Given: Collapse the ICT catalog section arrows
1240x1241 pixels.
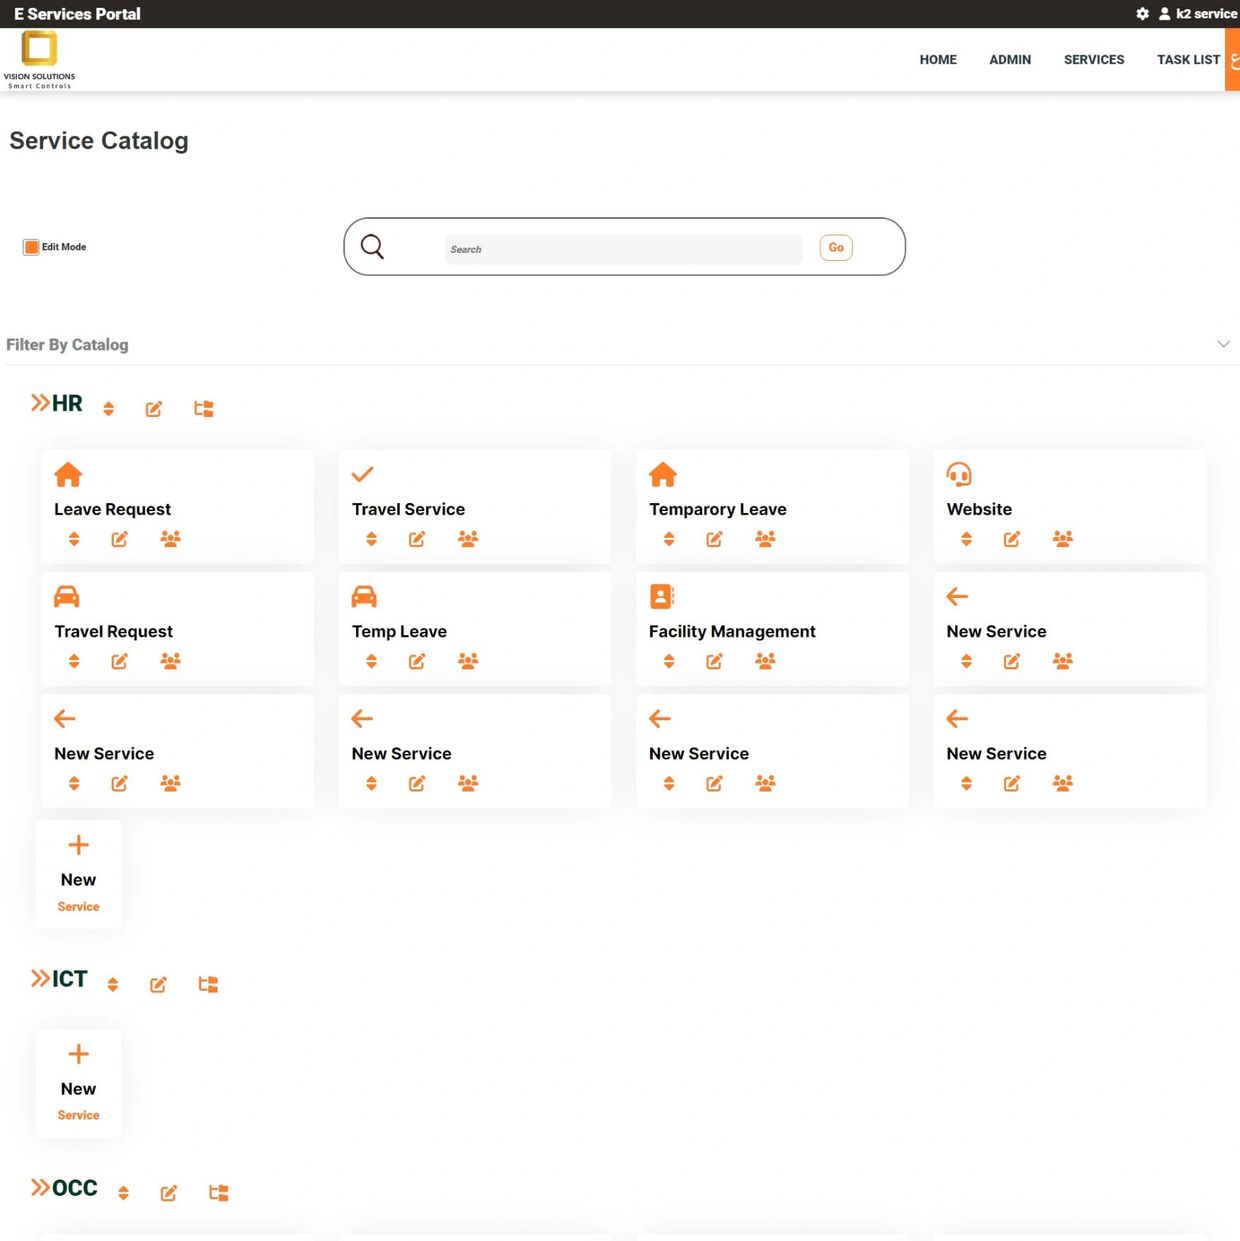Looking at the screenshot, I should [x=40, y=979].
